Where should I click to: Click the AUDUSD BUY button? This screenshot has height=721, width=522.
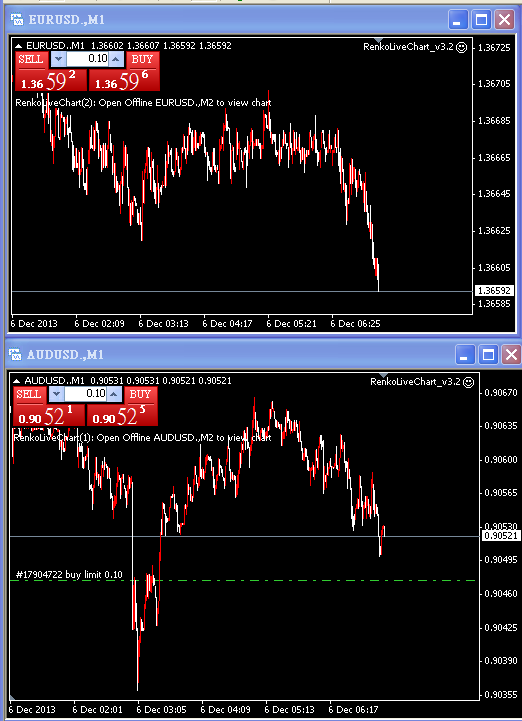(140, 394)
